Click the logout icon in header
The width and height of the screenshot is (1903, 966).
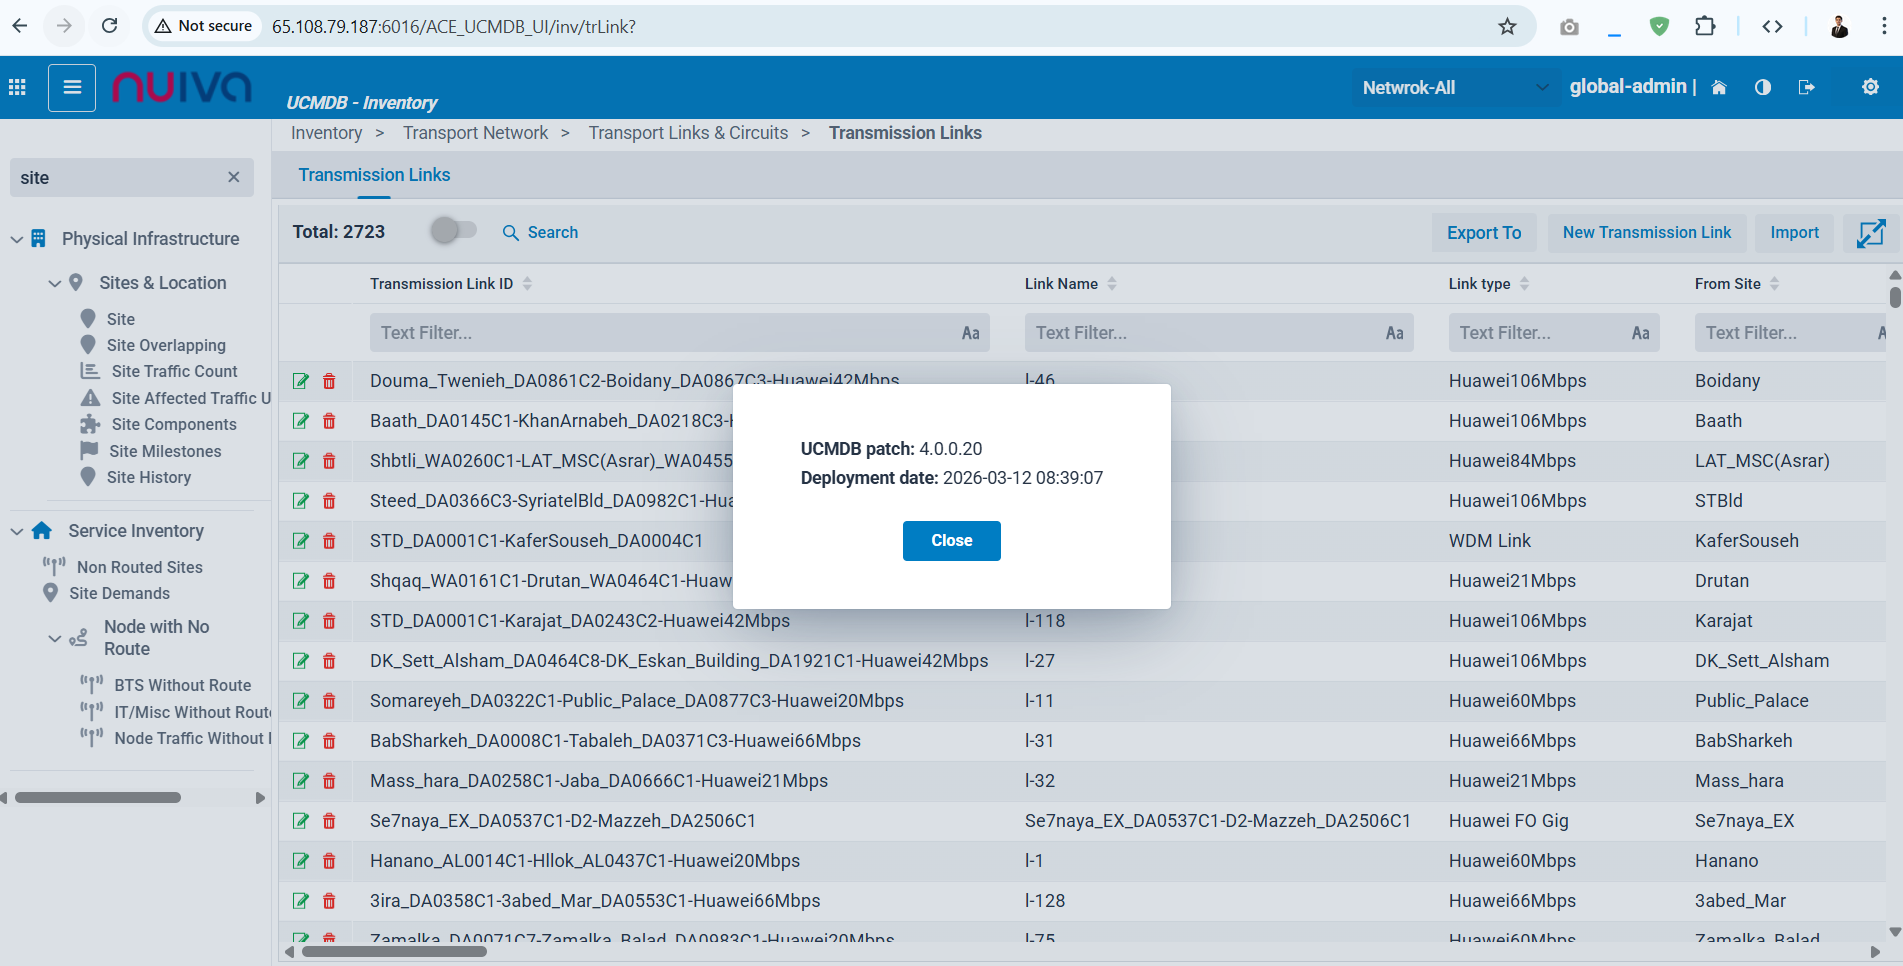1806,88
